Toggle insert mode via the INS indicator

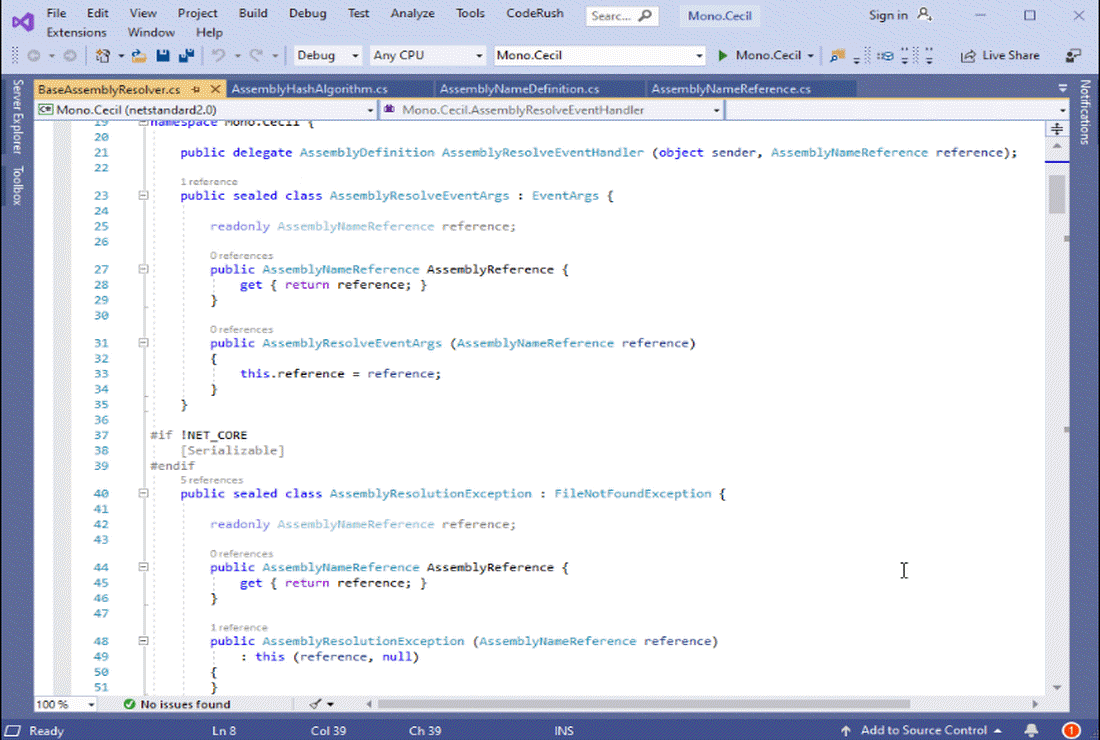pyautogui.click(x=564, y=731)
